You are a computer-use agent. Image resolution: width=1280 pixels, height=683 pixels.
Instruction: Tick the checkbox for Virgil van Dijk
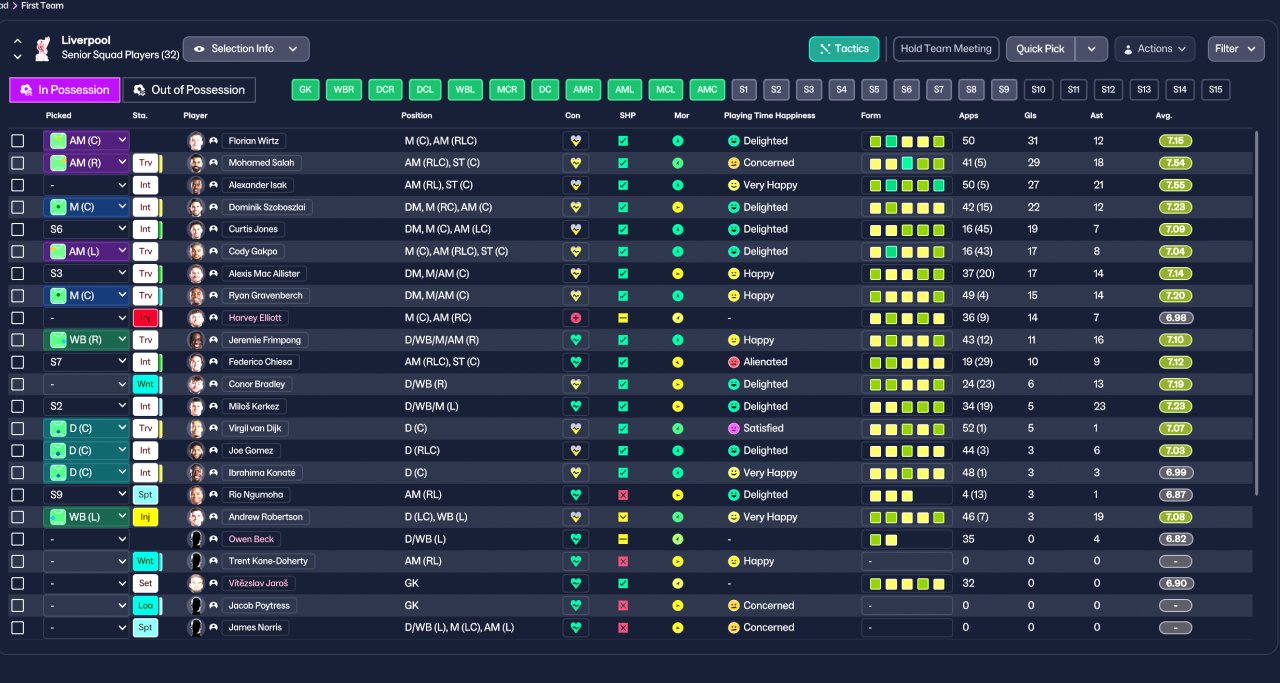17,428
